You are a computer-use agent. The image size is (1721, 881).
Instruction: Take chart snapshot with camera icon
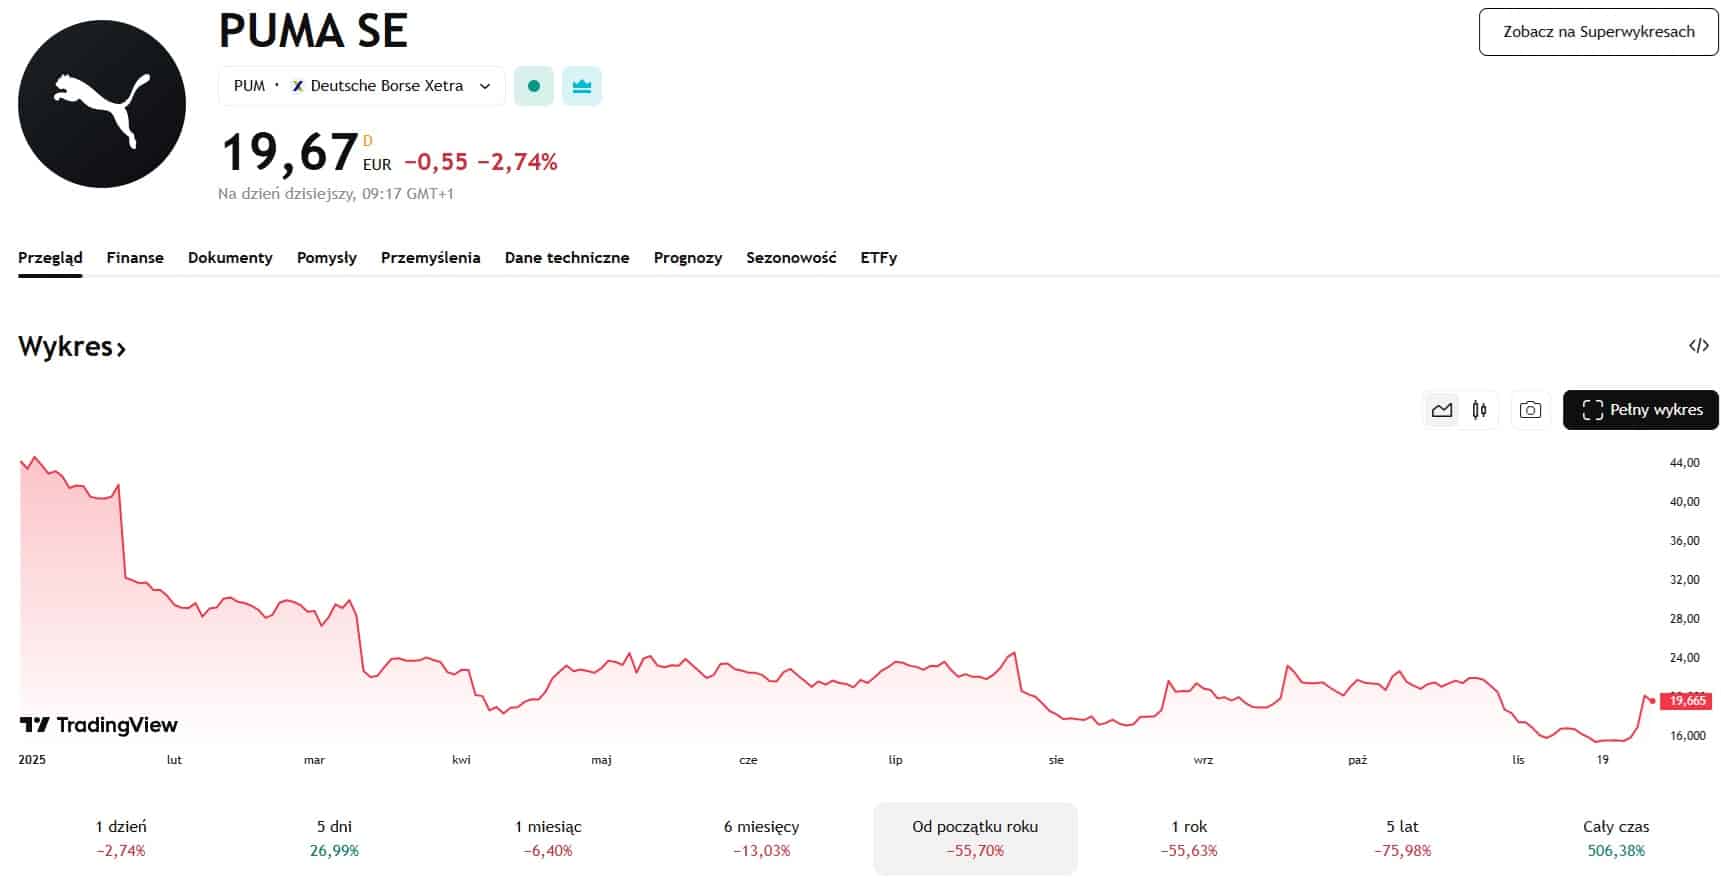1530,410
